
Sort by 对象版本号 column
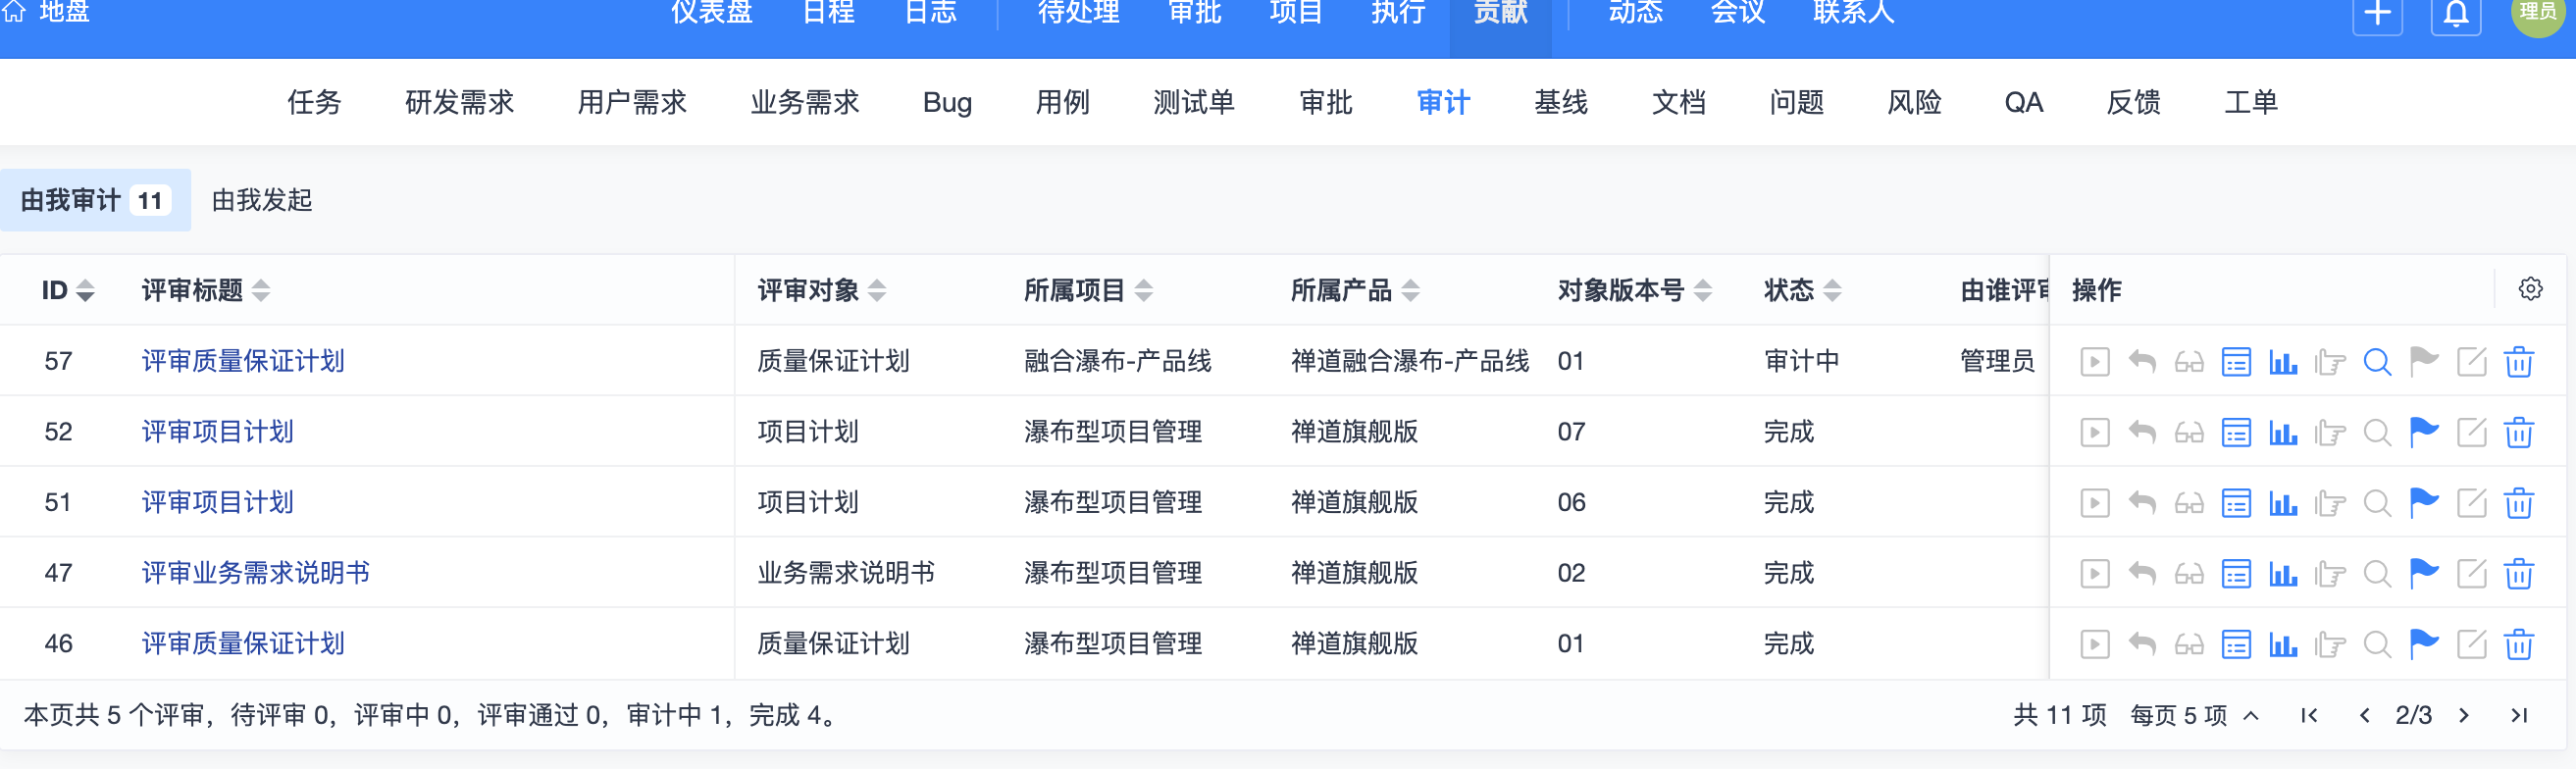(1634, 290)
